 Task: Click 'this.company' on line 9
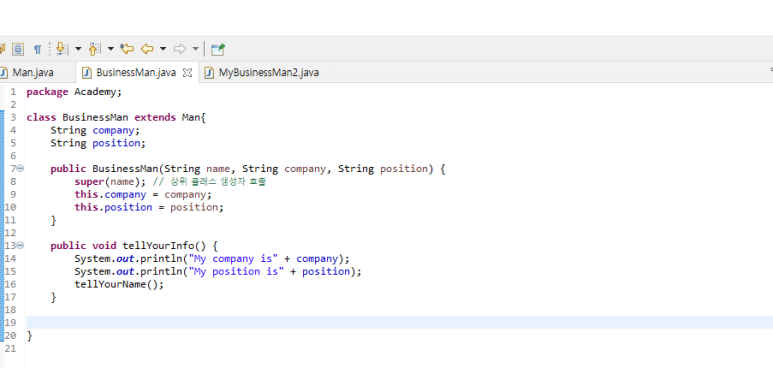(x=110, y=194)
